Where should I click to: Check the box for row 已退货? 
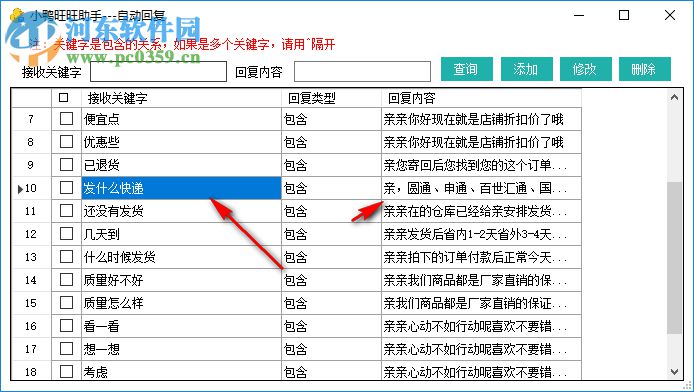click(66, 165)
